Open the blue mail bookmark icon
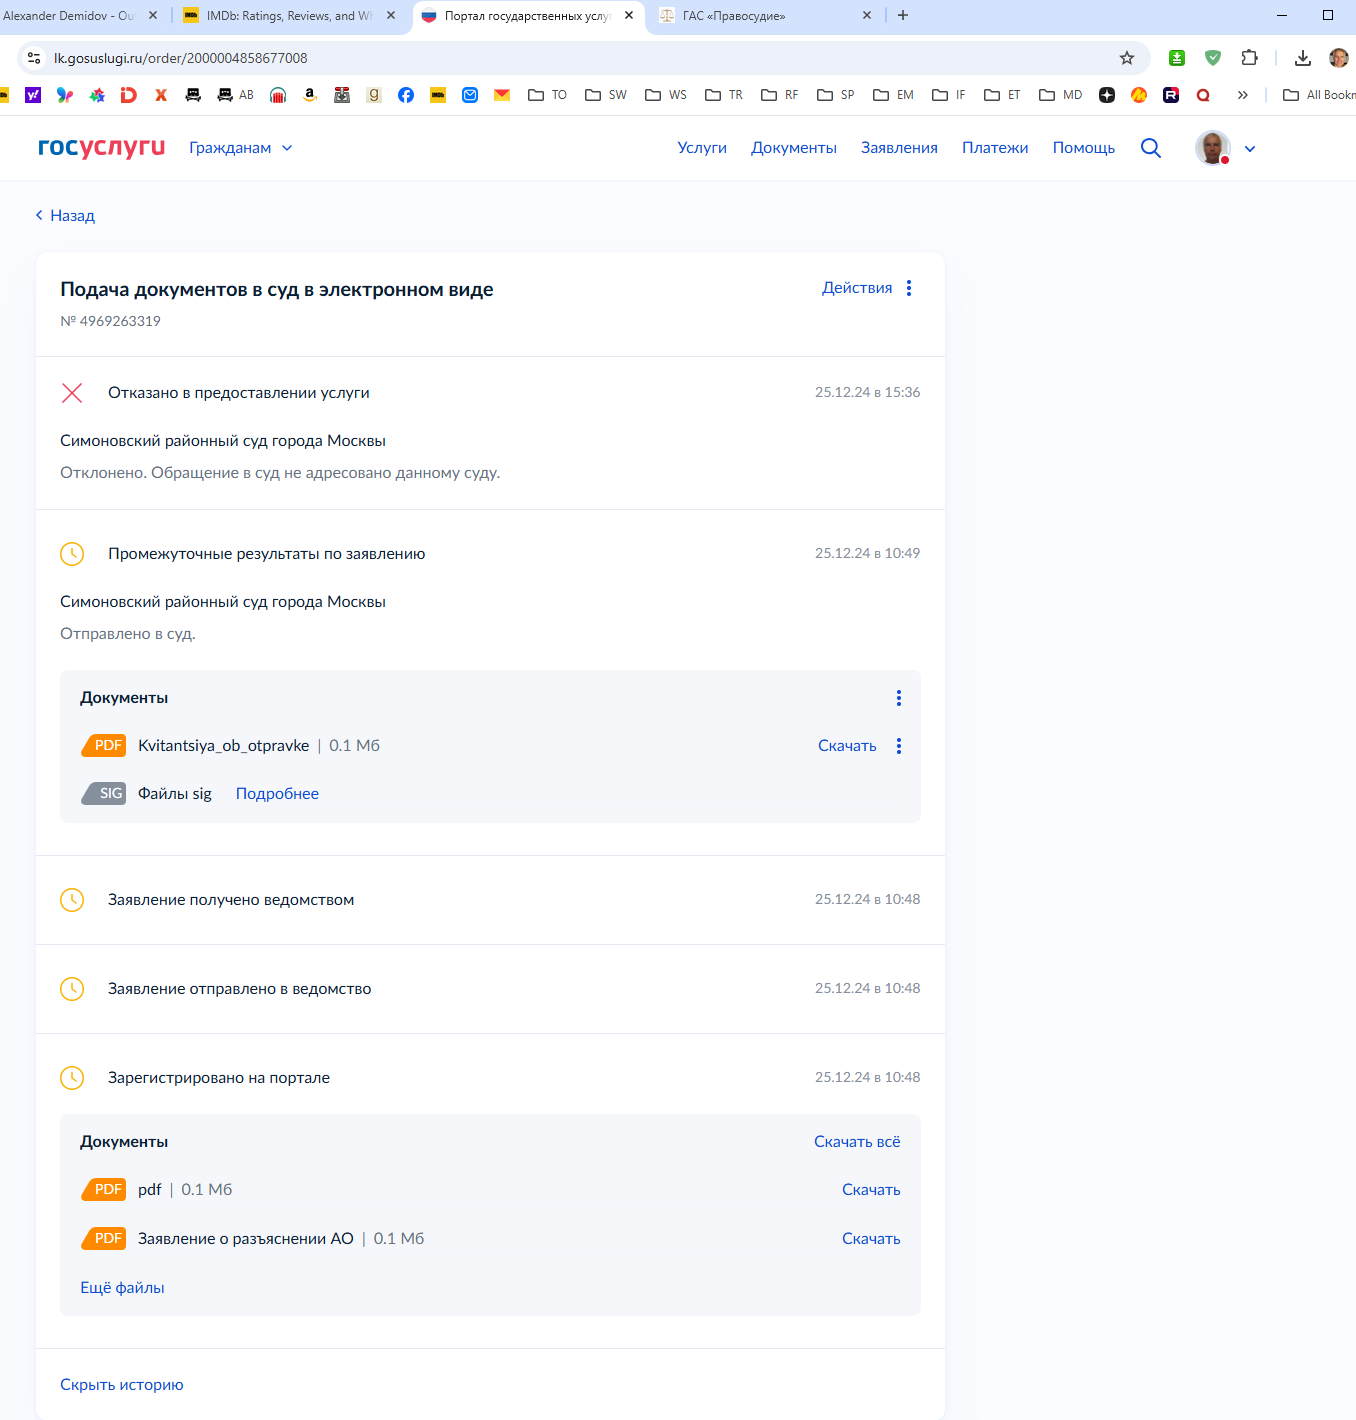 [470, 95]
